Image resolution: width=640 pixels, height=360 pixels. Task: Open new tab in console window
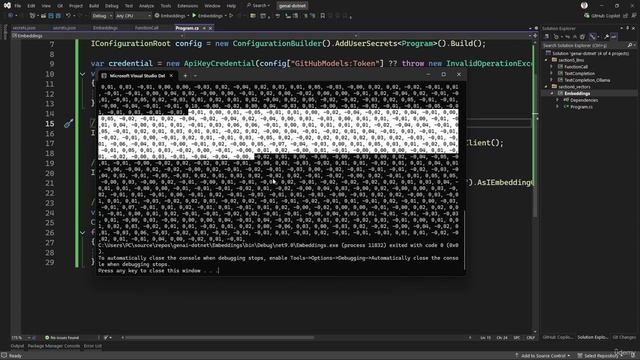185,76
